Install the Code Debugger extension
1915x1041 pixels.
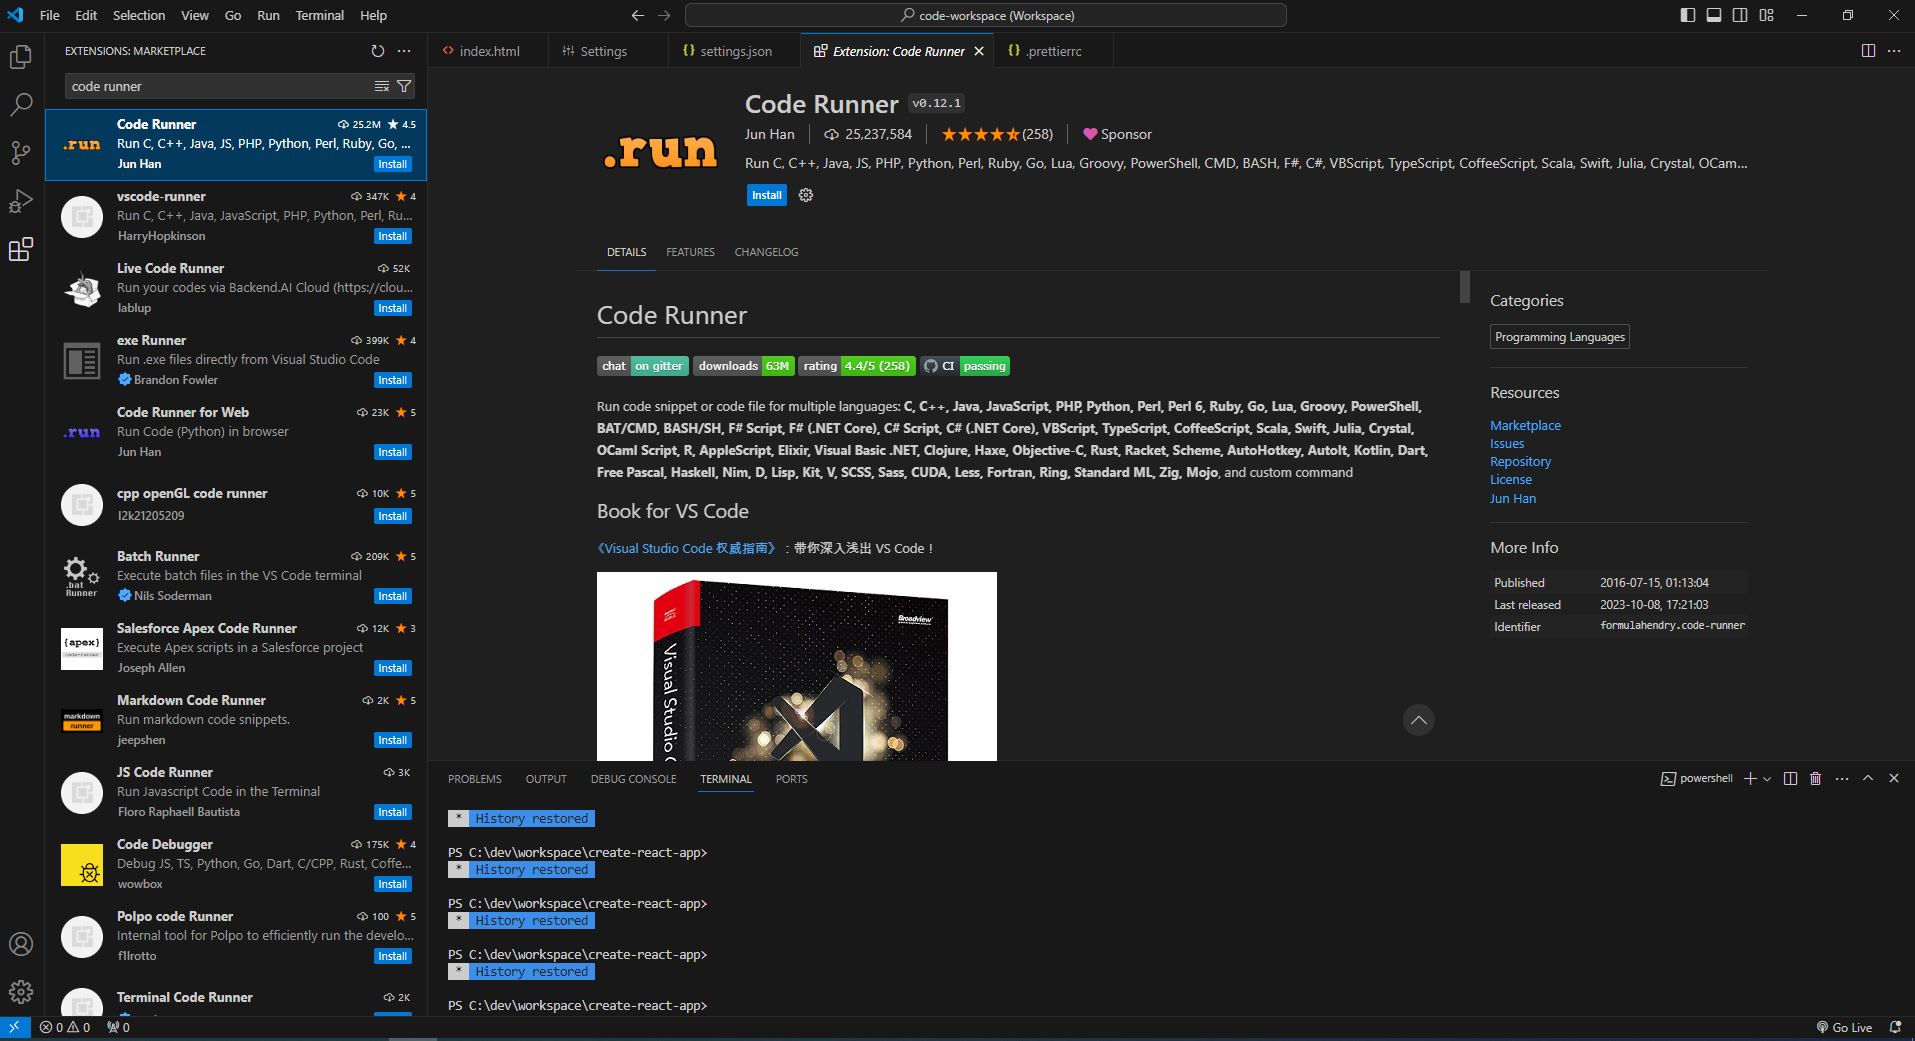[392, 884]
